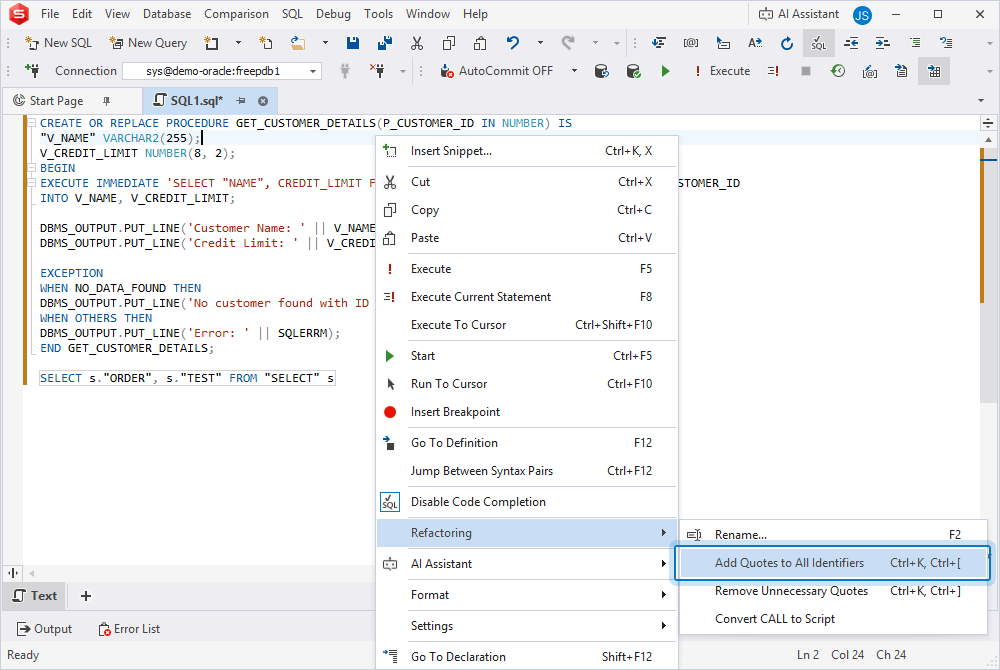
Task: Click the Execute button in the toolbar
Action: [x=722, y=71]
